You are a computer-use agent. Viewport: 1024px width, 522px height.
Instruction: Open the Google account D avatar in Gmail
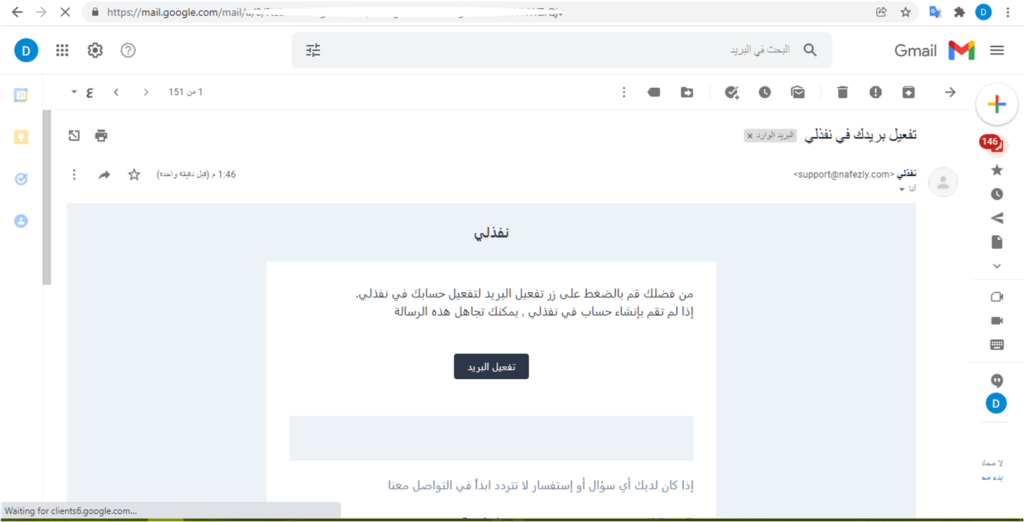pos(26,50)
